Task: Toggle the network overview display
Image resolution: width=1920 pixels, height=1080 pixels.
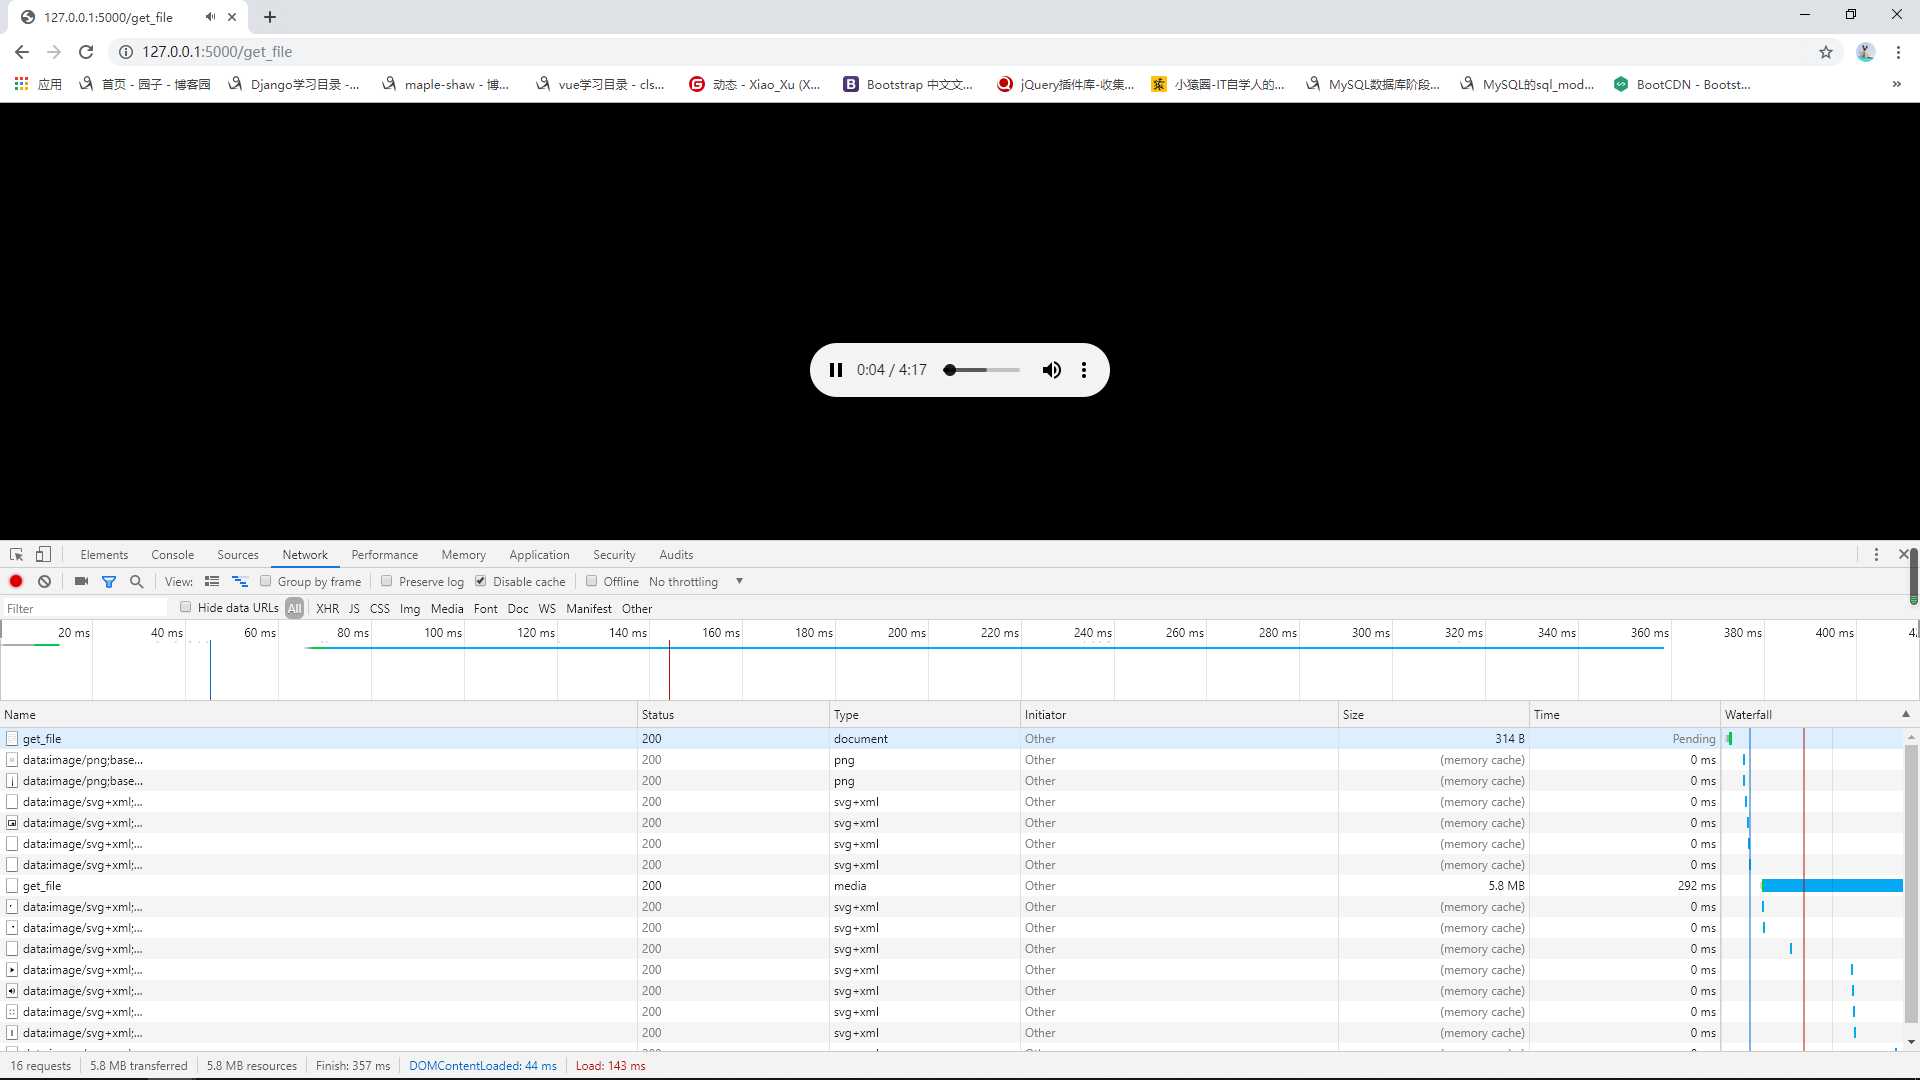Action: [x=240, y=581]
